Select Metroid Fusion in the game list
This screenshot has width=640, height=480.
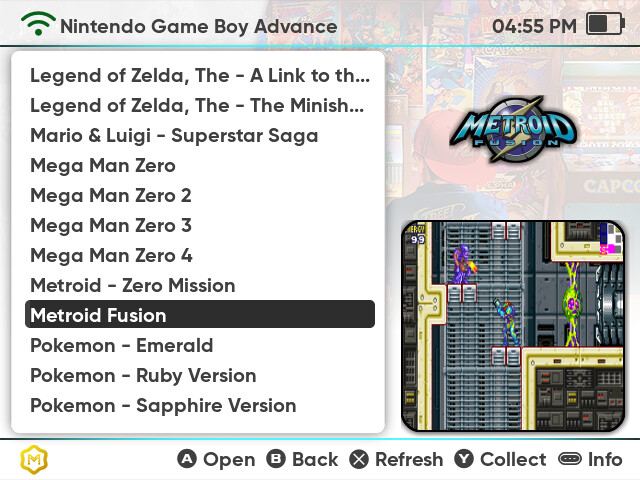pos(199,315)
